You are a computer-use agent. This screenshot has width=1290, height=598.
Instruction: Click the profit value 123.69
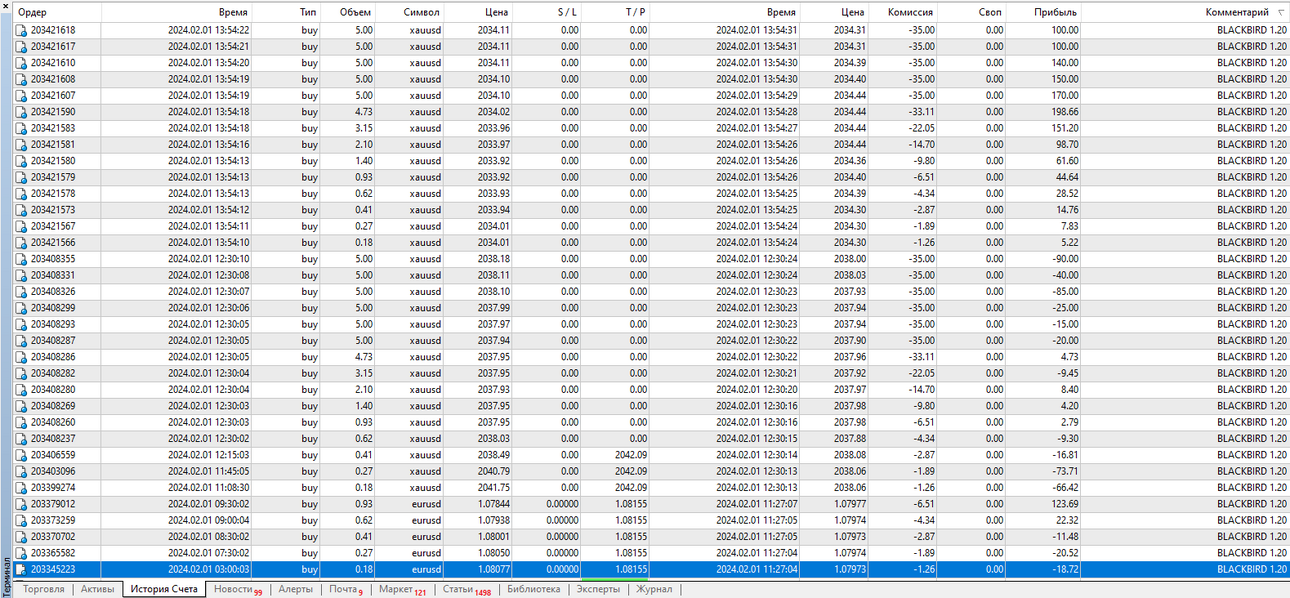coord(1063,503)
